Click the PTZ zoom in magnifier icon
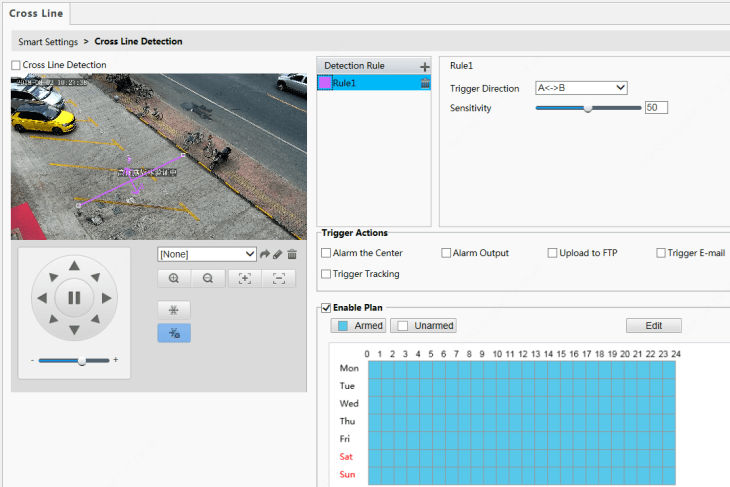This screenshot has width=730, height=487. click(174, 279)
